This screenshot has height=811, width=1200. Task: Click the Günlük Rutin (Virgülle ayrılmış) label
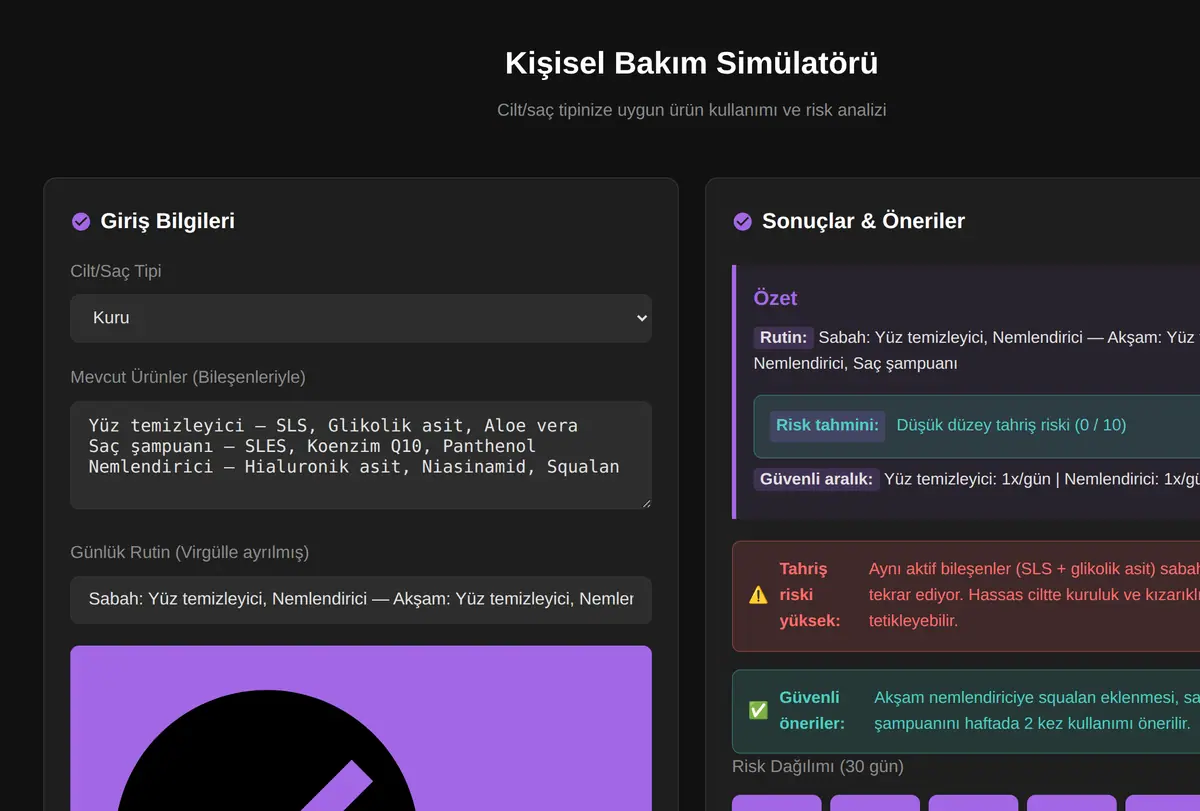[x=190, y=552]
